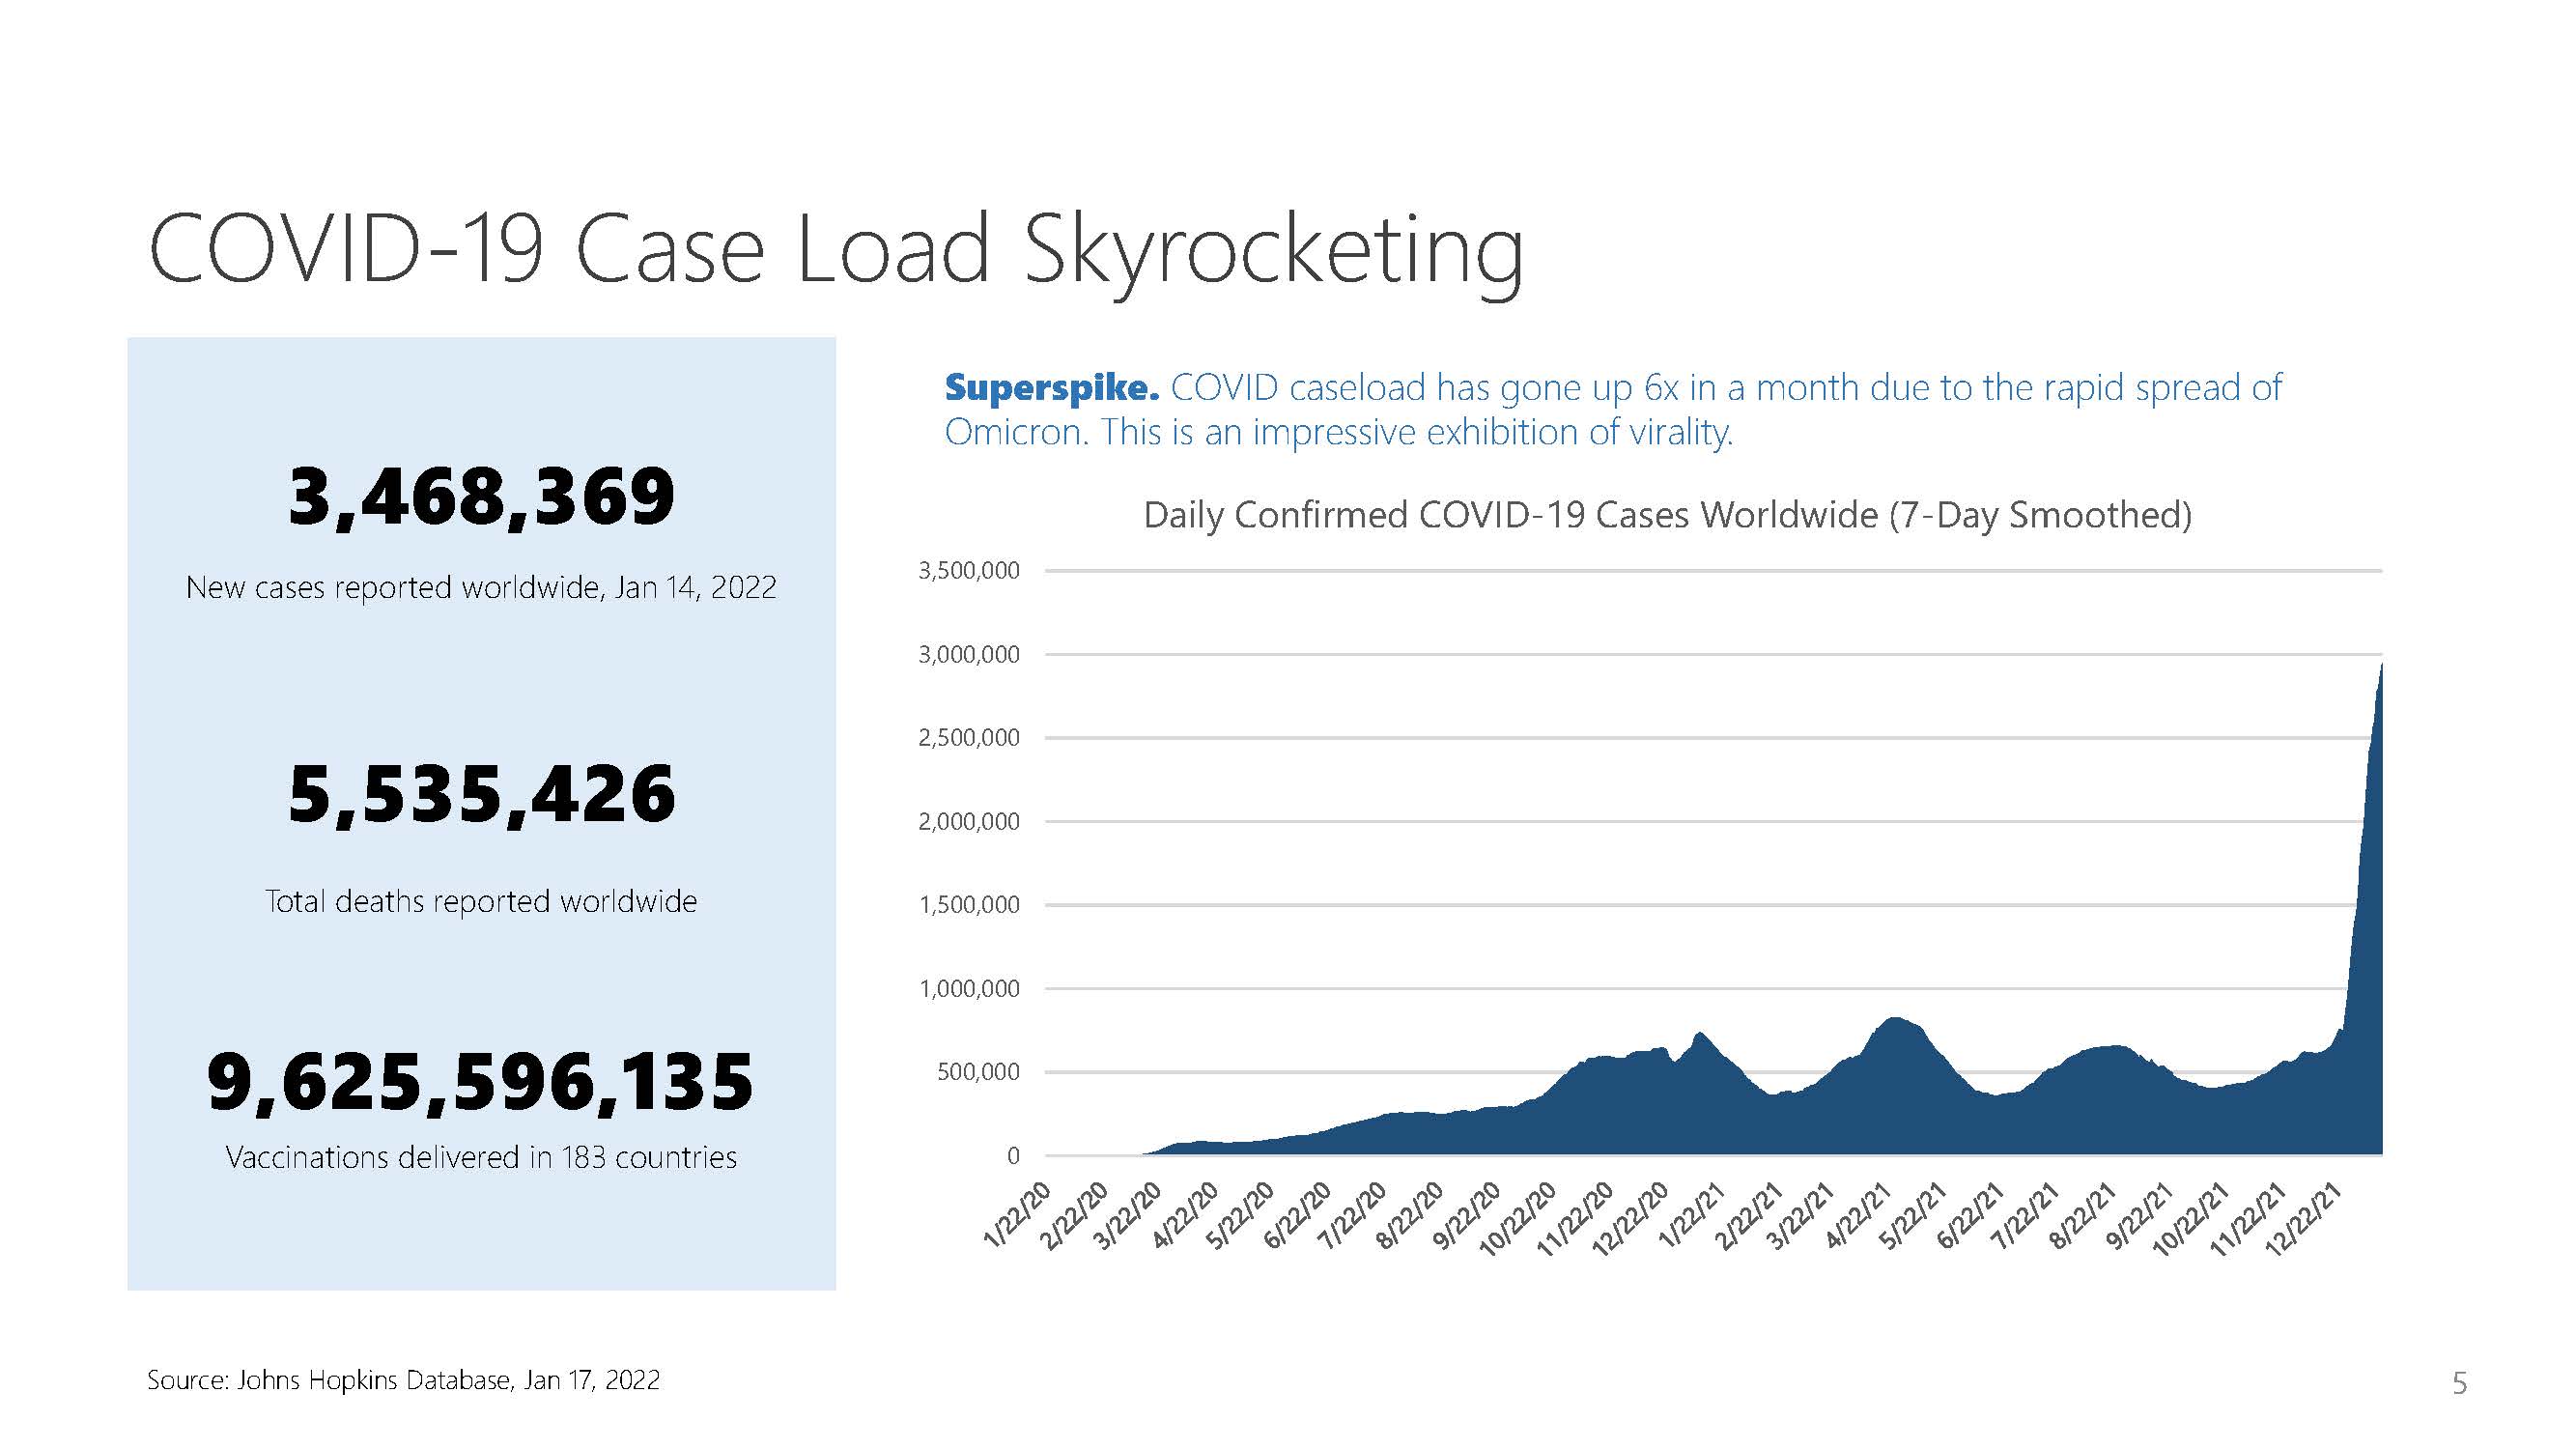Screen dimensions: 2576x1449
Task: Click the 1/22/20 x-axis date label
Action: [x=1018, y=1215]
